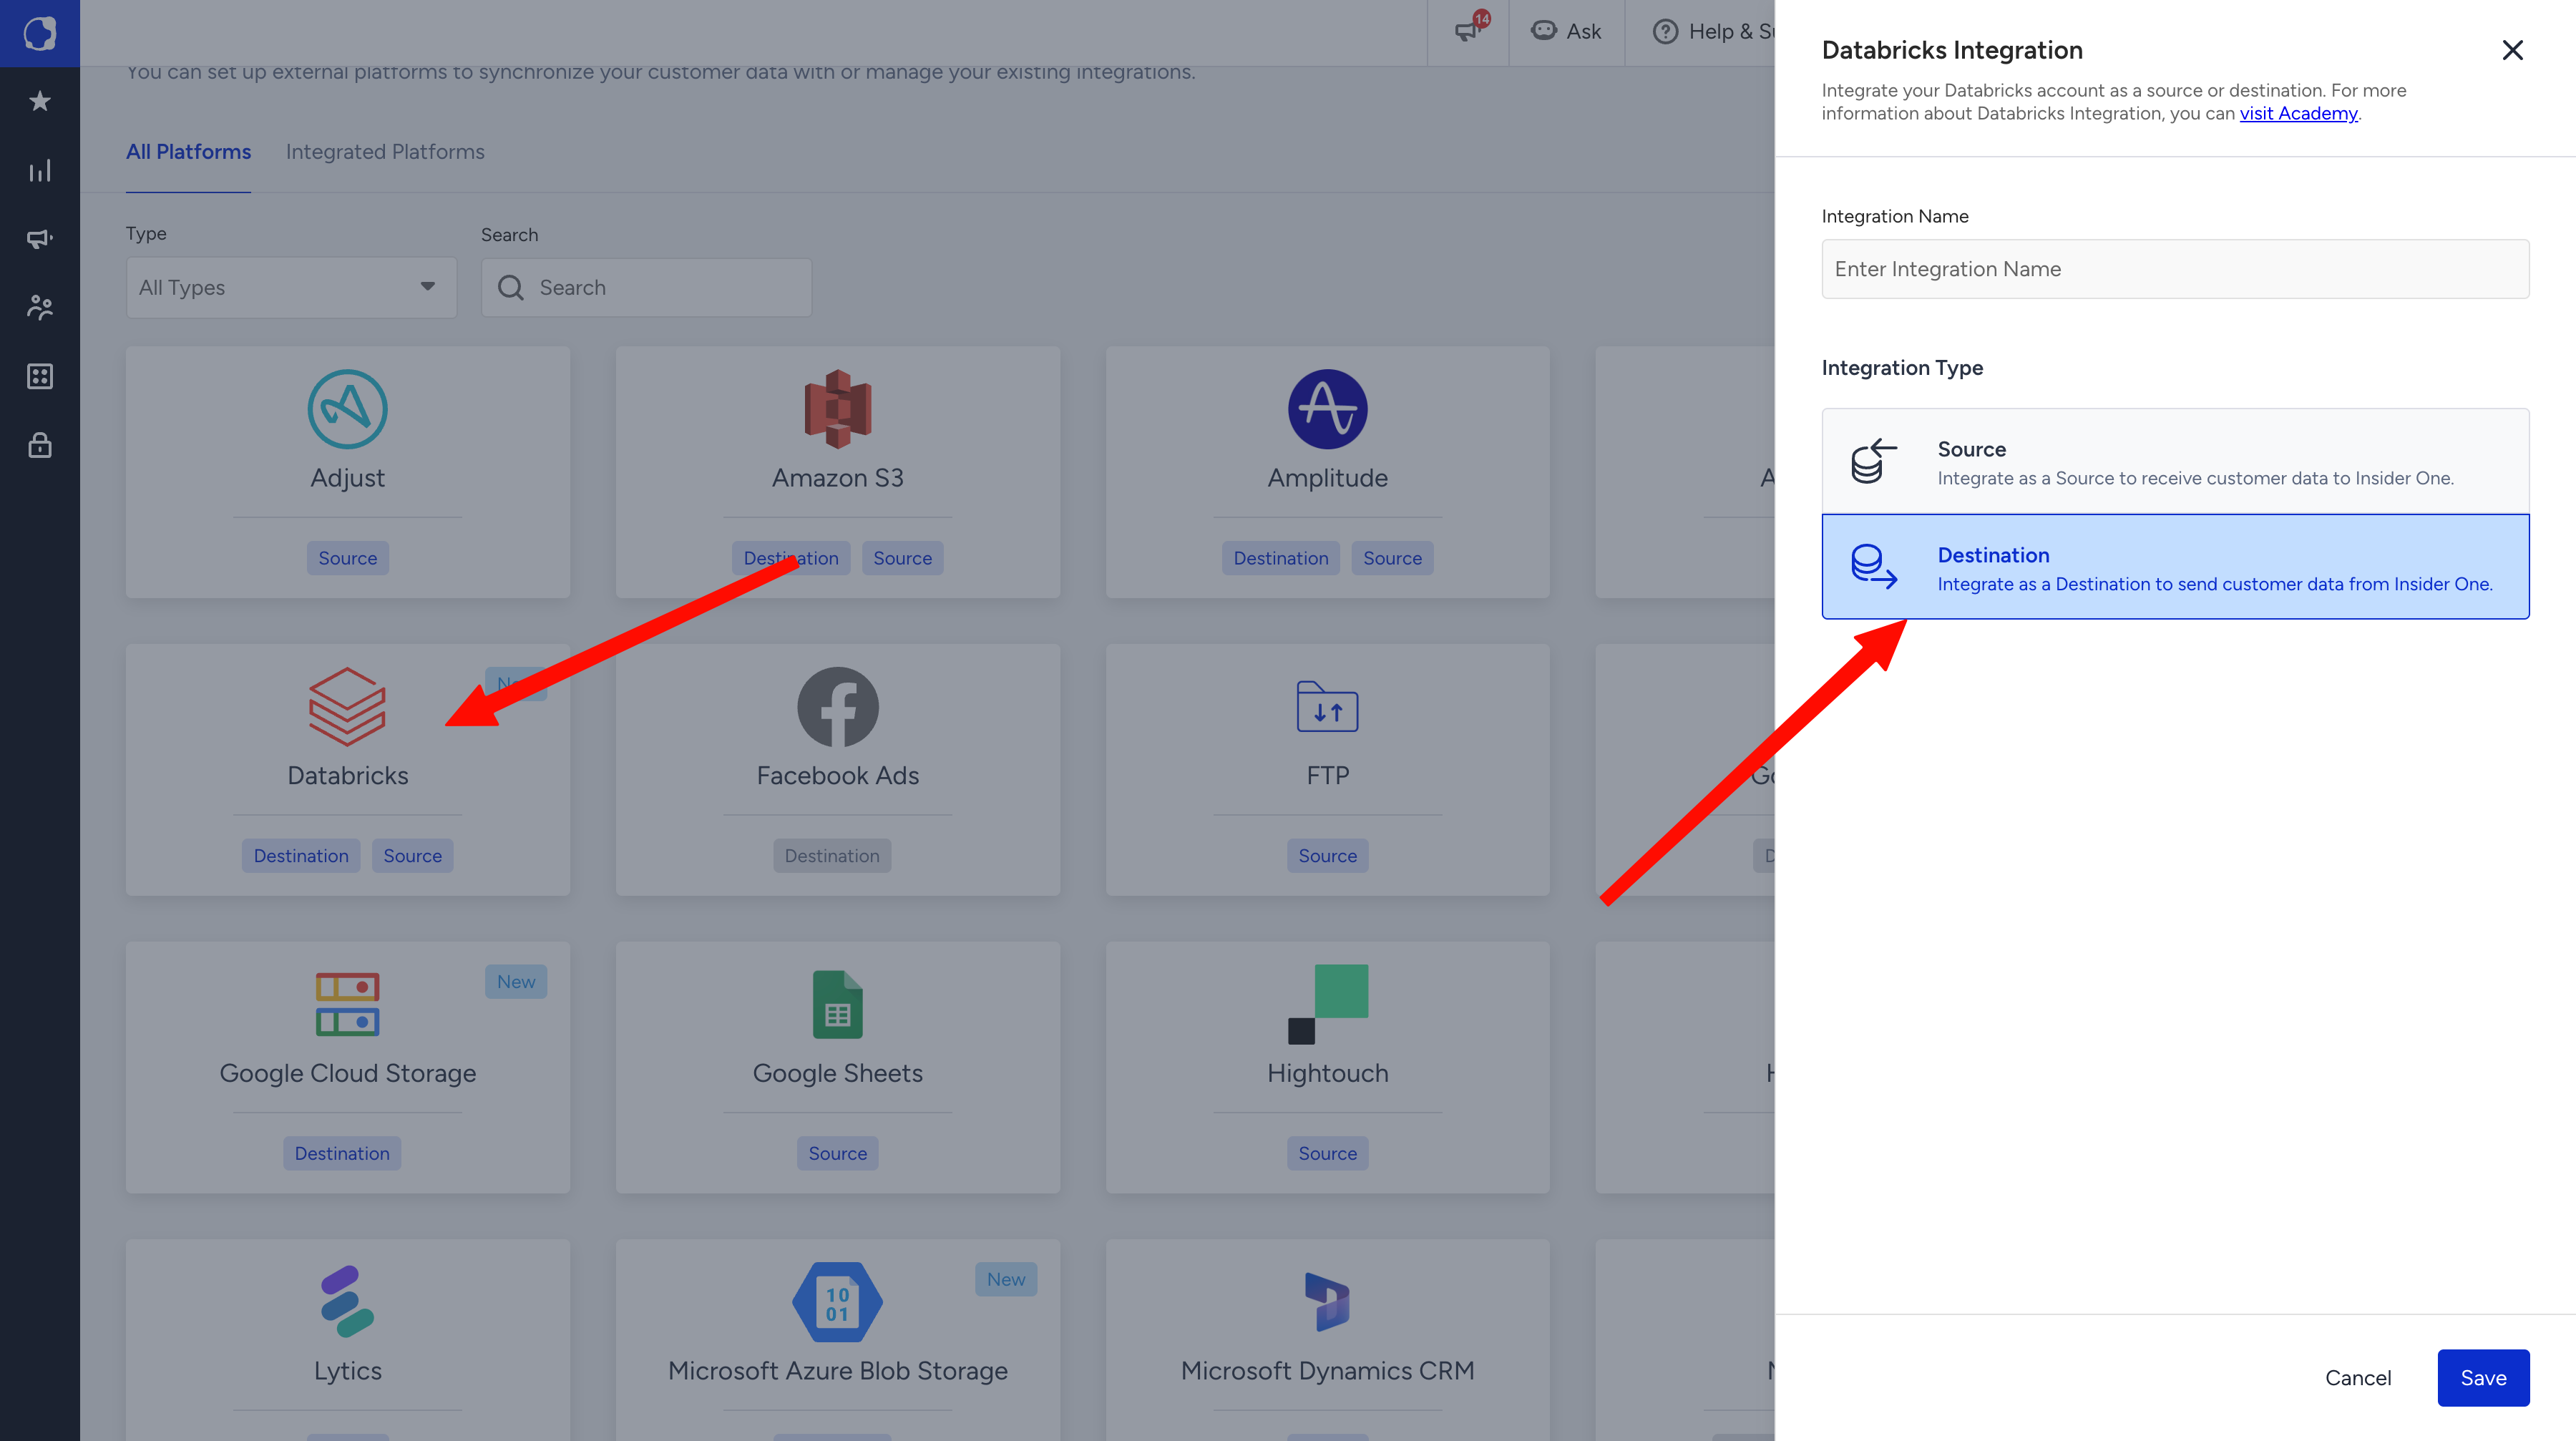This screenshot has height=1441, width=2576.
Task: Click the Lytics logo
Action: 347,1302
